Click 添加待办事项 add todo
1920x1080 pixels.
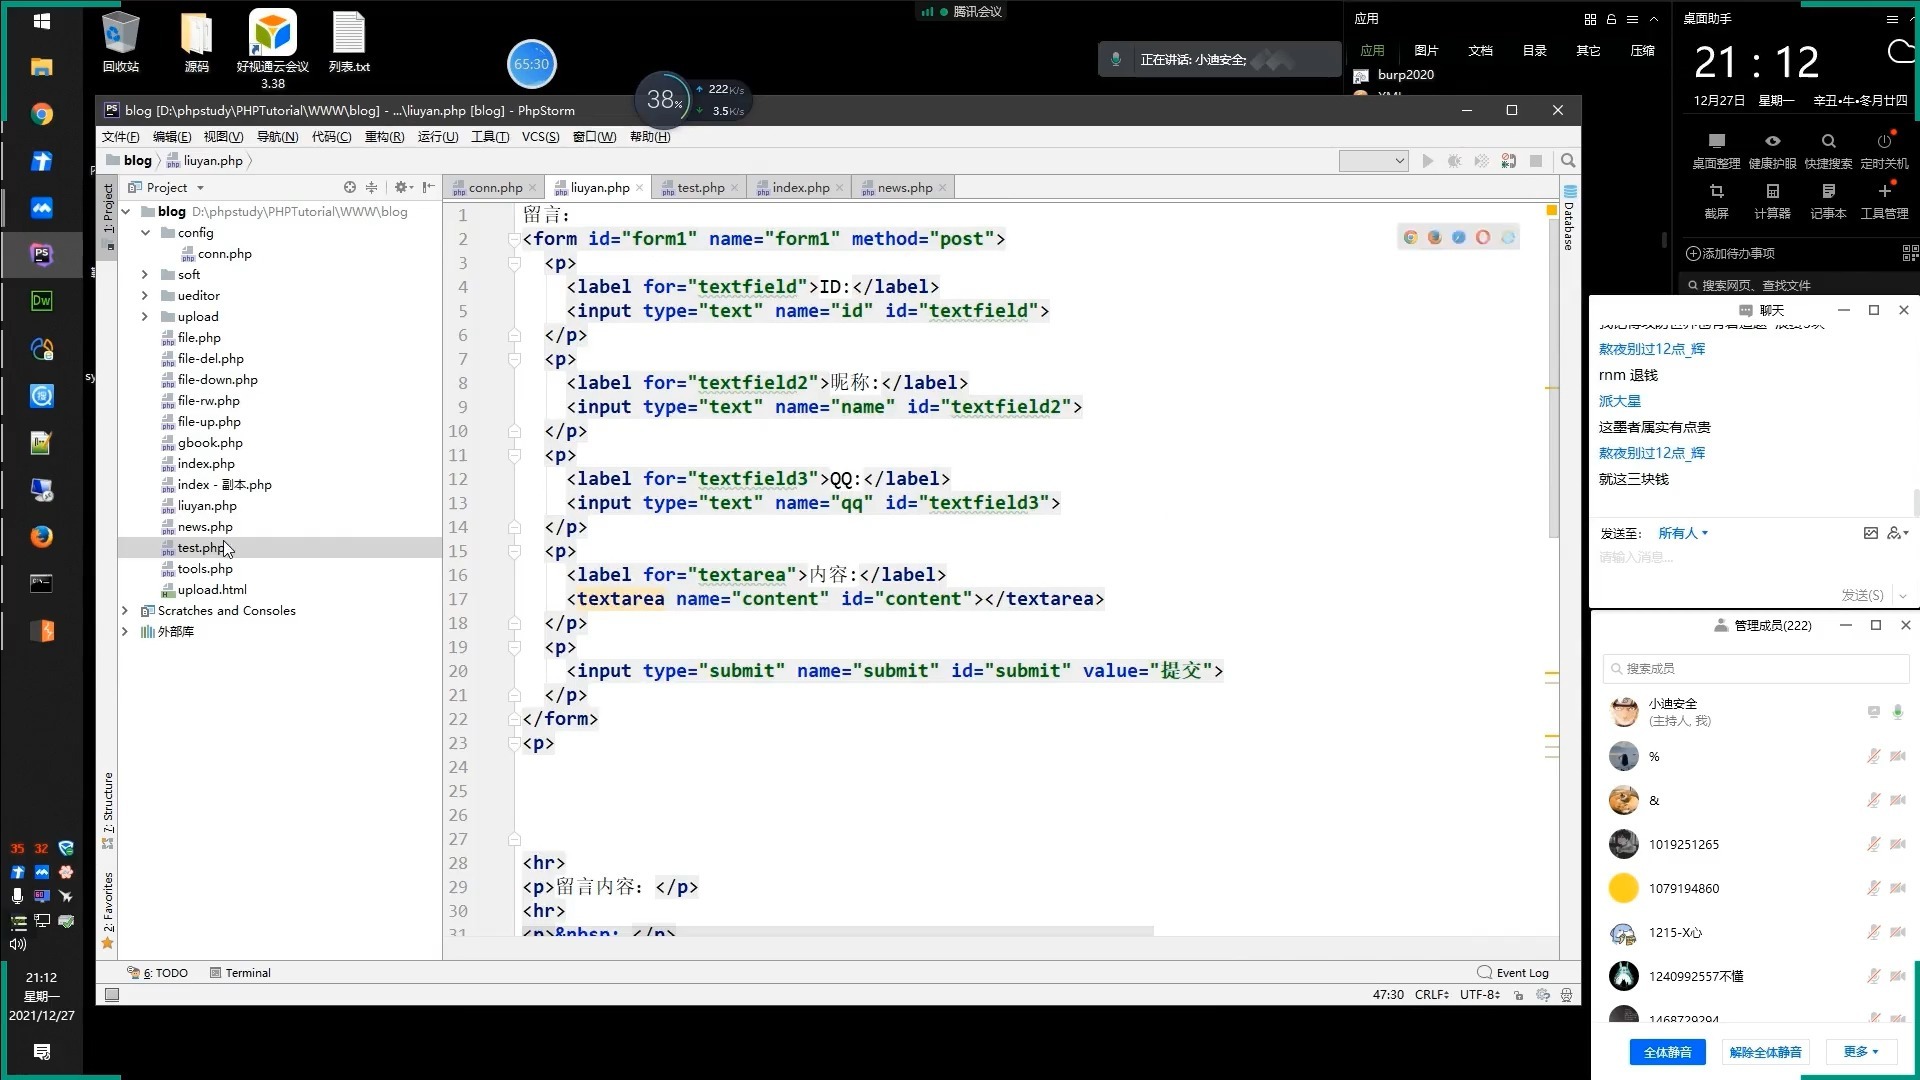[x=1730, y=253]
